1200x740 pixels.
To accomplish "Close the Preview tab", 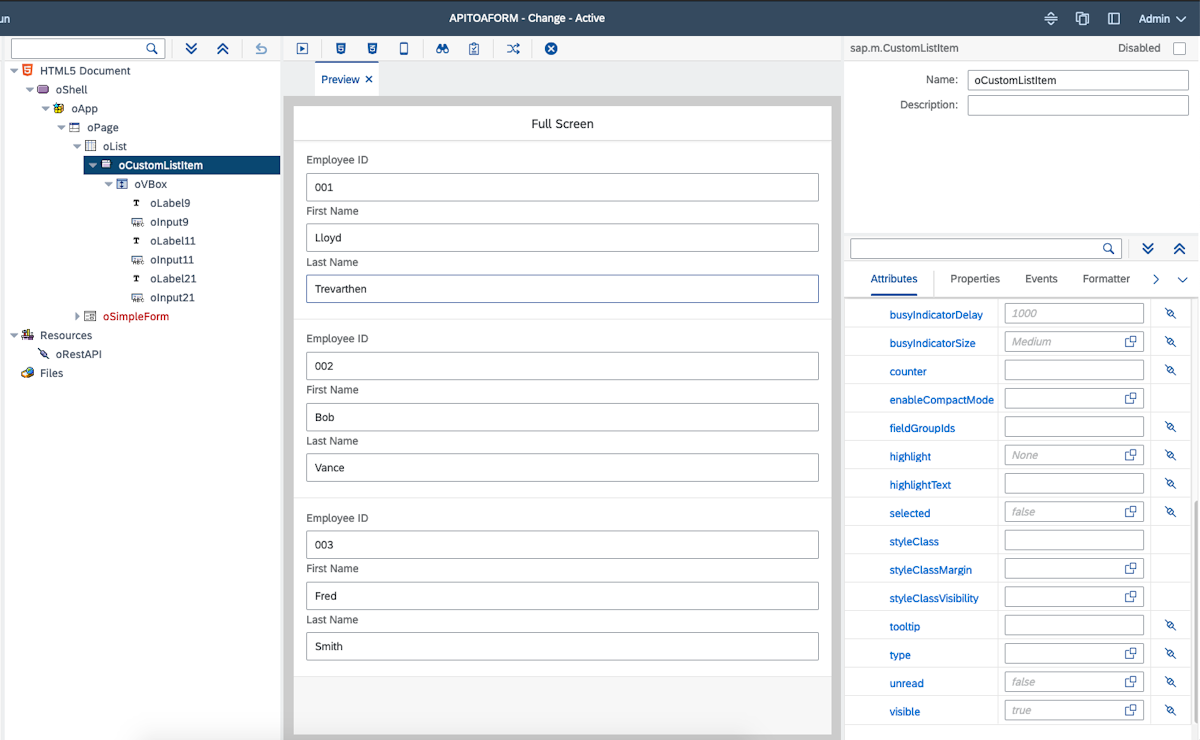I will [369, 80].
